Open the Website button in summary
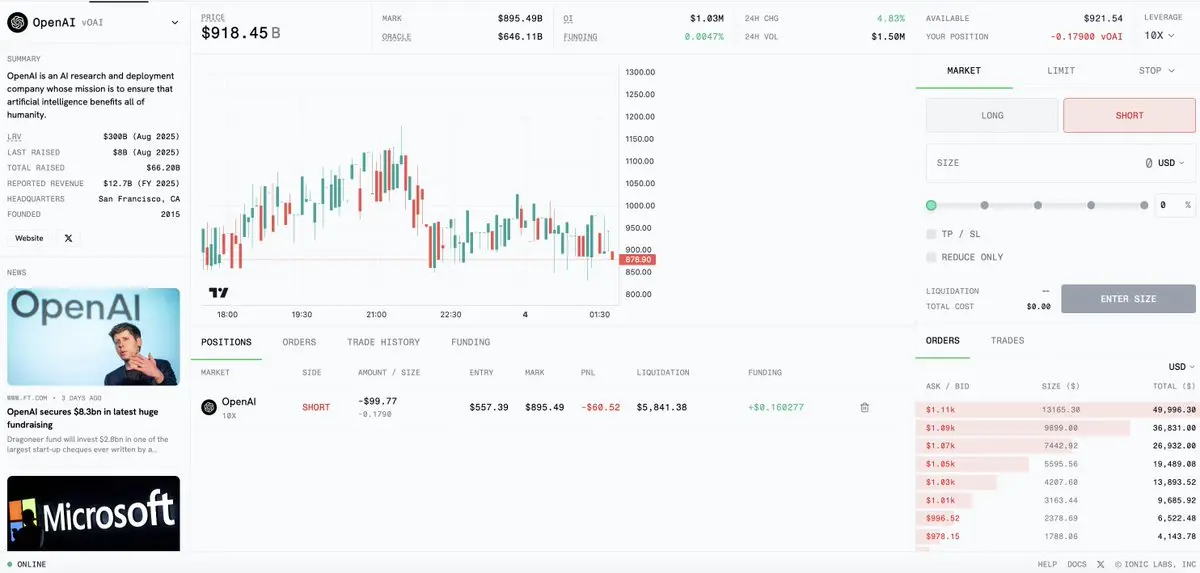1200x573 pixels. [x=29, y=238]
